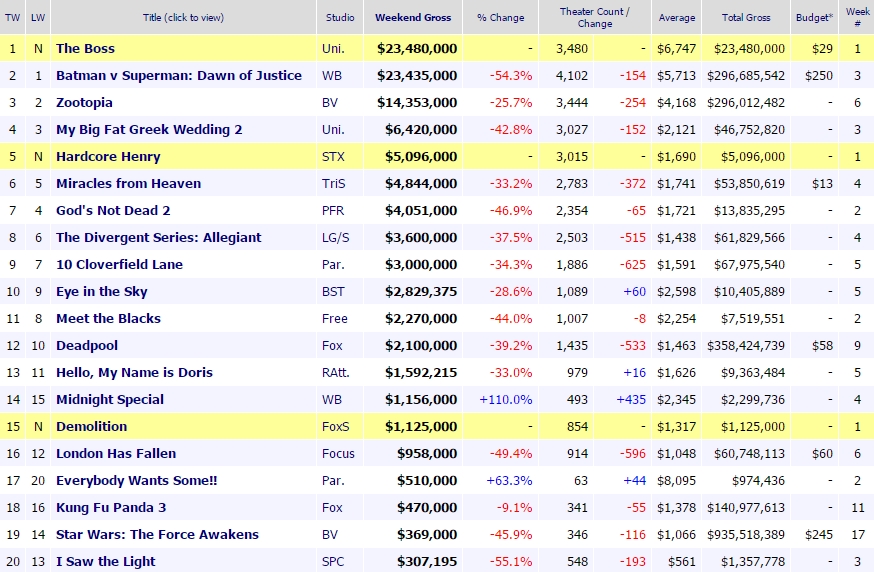Click Uni. studio in The Boss row
The height and width of the screenshot is (572, 874).
[333, 49]
